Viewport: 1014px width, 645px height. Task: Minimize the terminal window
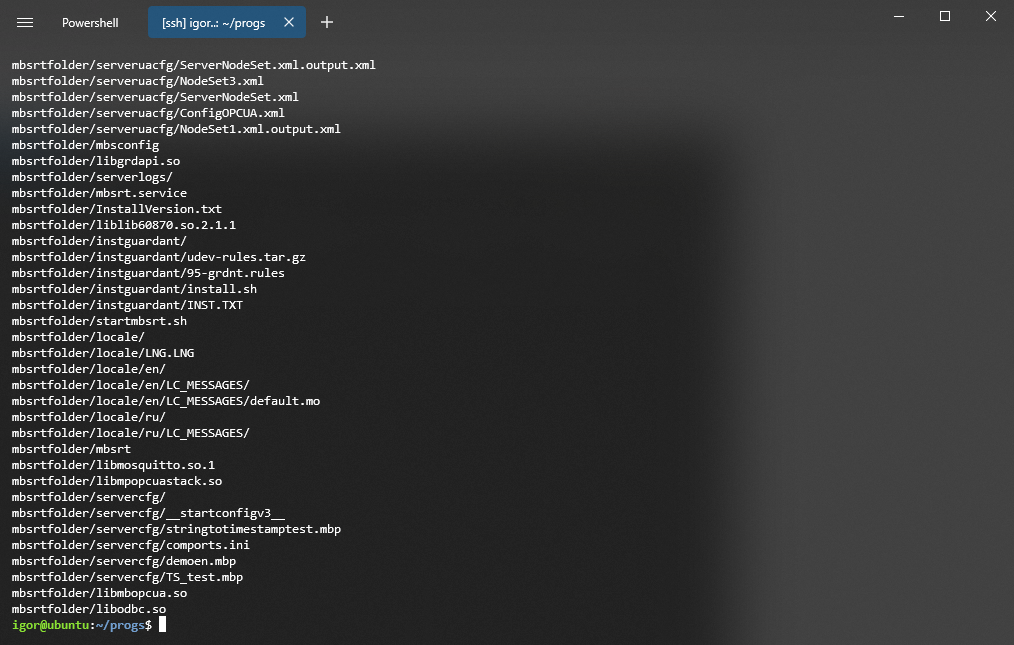898,16
